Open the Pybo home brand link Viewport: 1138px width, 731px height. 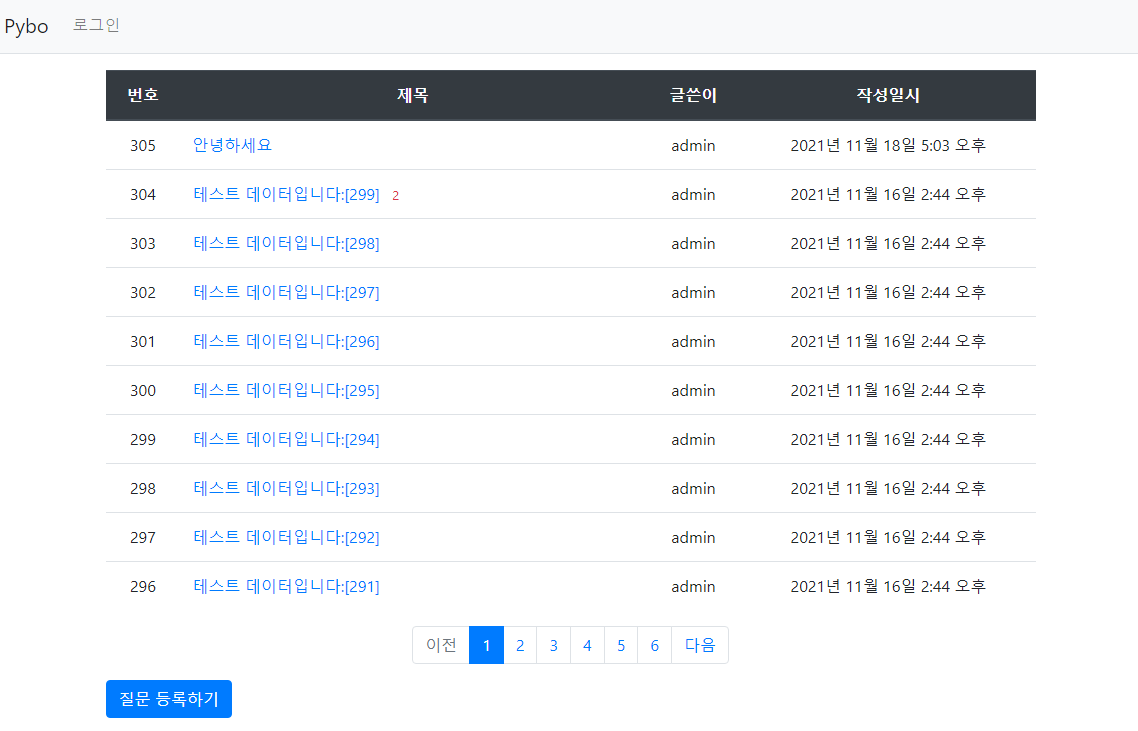[x=26, y=26]
